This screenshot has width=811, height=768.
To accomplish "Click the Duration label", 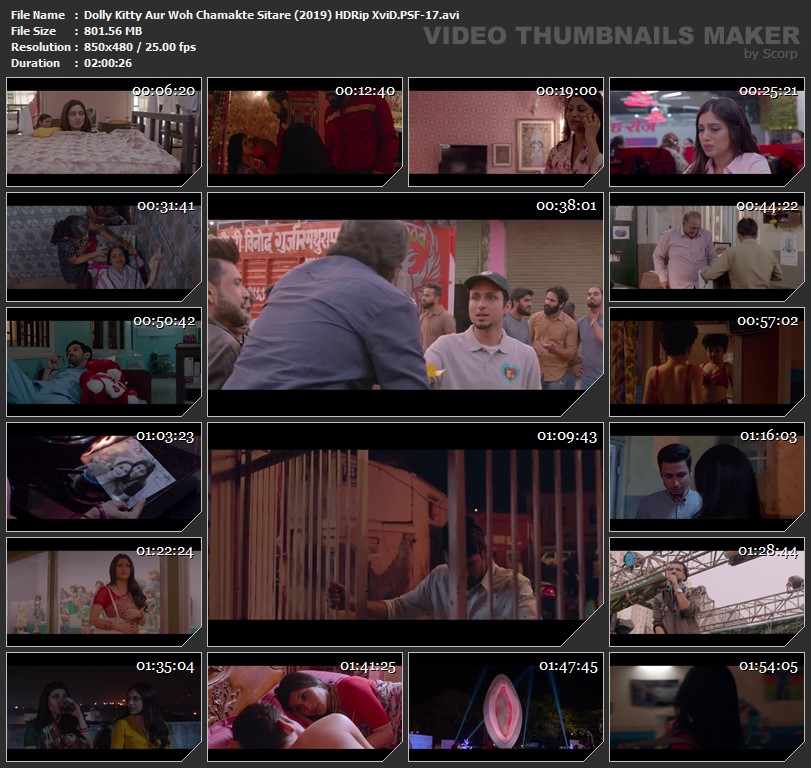I will (x=35, y=63).
